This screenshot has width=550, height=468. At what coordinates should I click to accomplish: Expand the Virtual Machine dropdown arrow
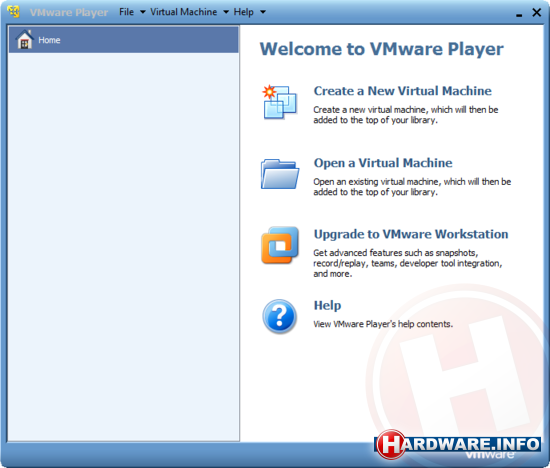pos(226,12)
